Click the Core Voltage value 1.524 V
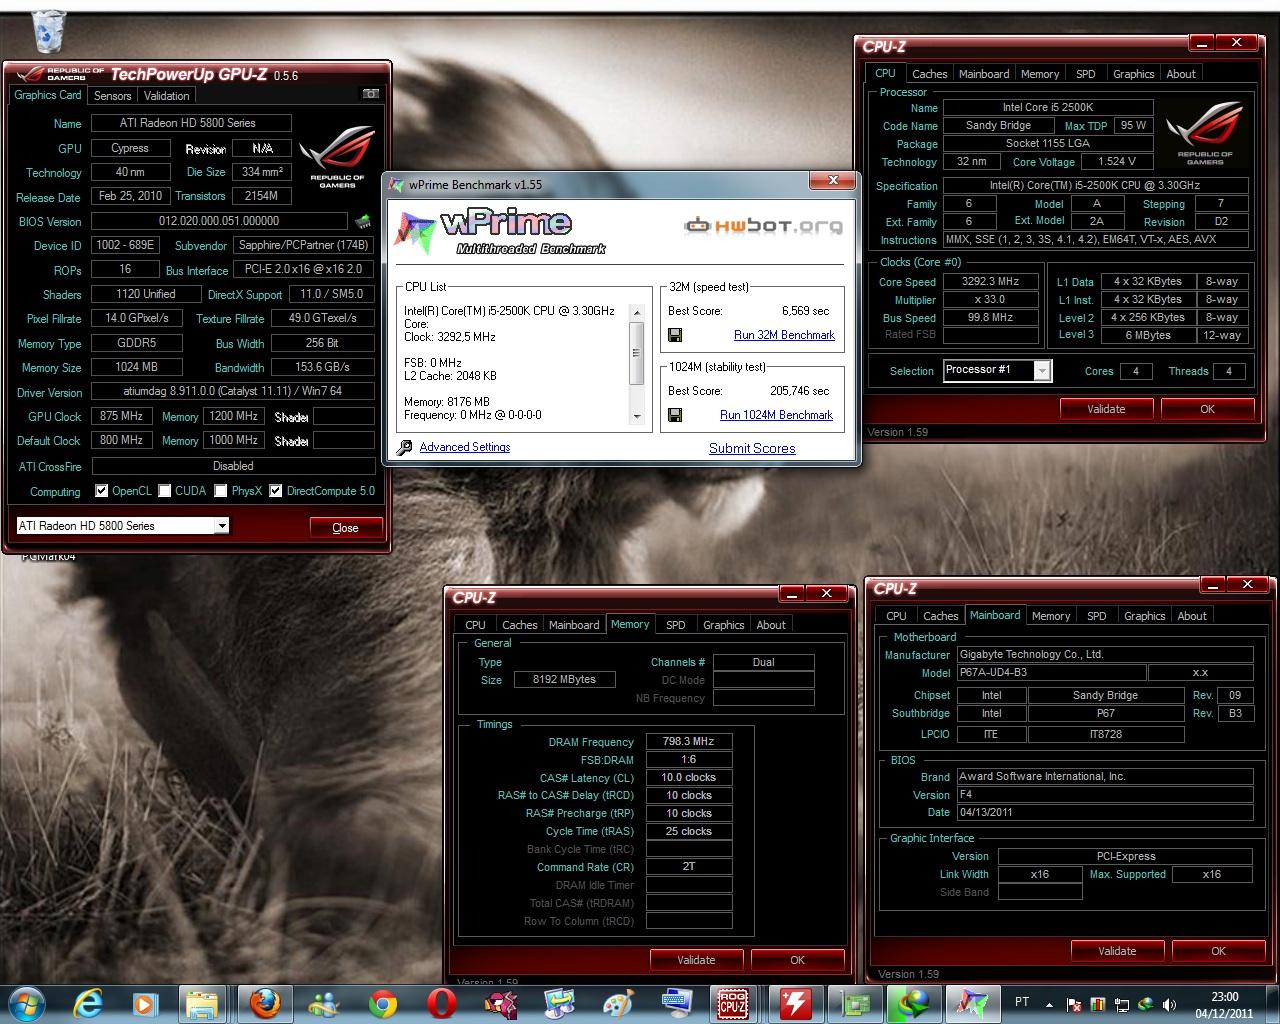1280x1024 pixels. pyautogui.click(x=1116, y=161)
